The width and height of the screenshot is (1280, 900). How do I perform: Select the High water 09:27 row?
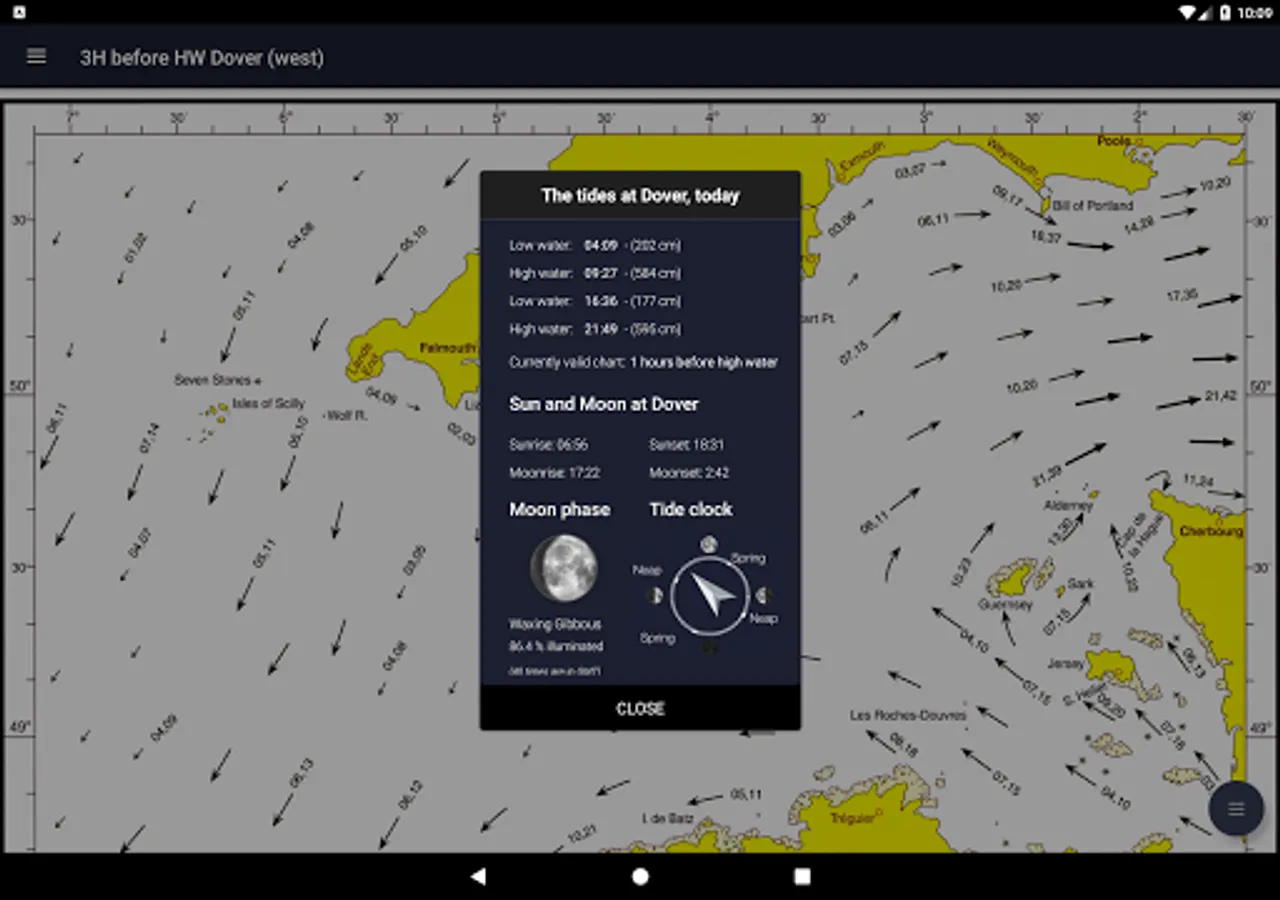595,273
